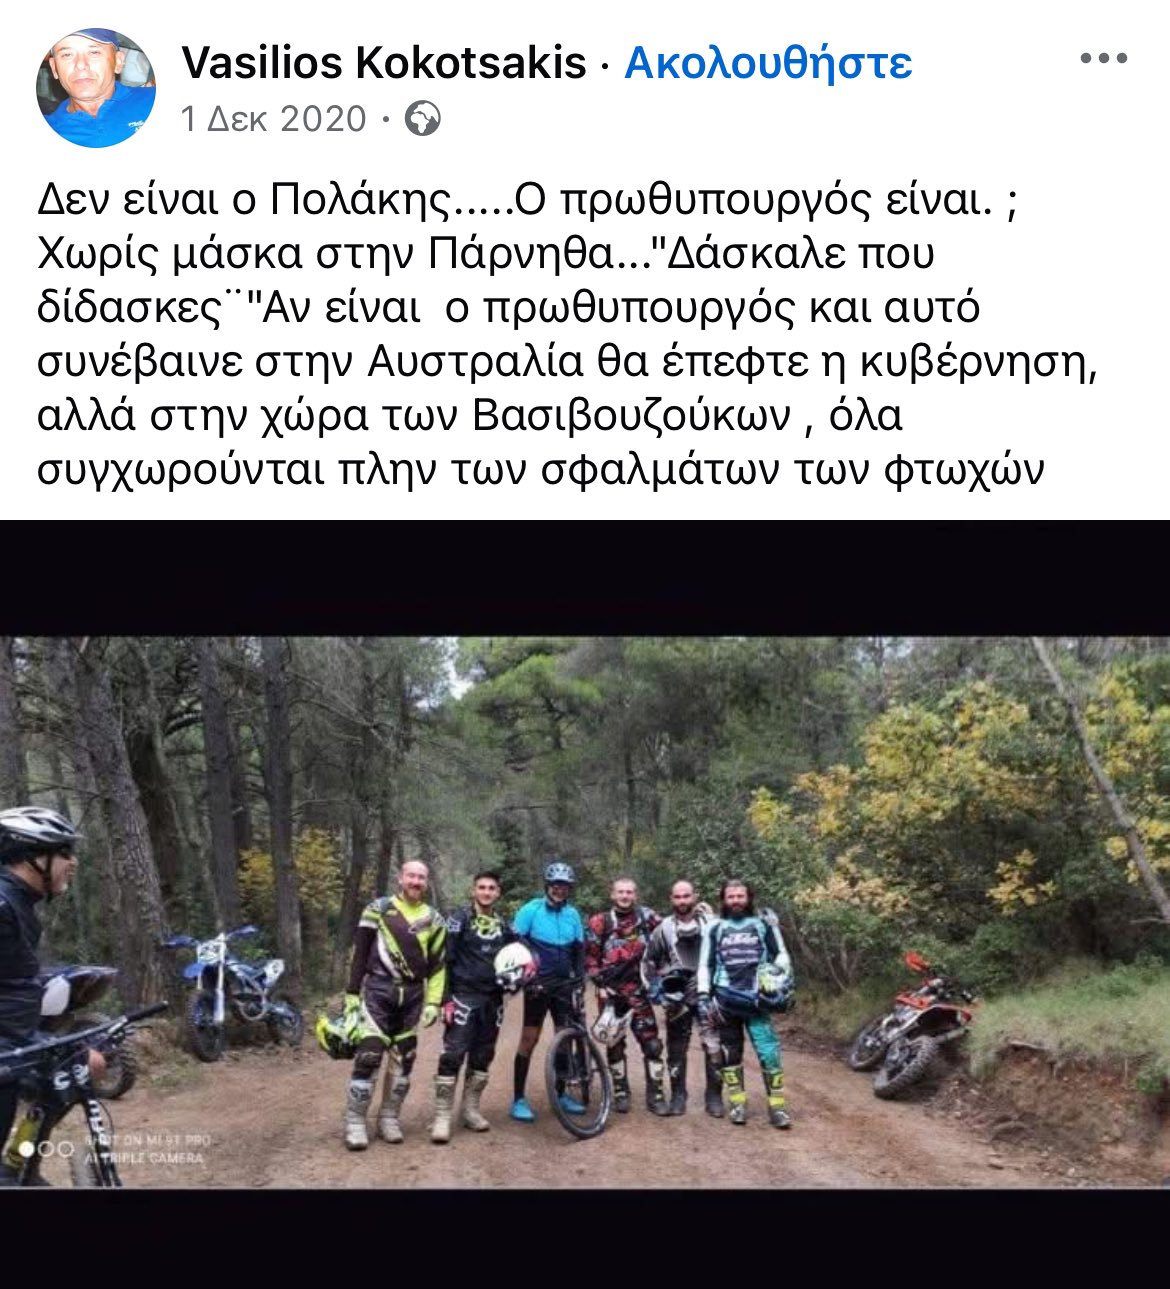Select the orange dirt bike lying at right

click(911, 1026)
